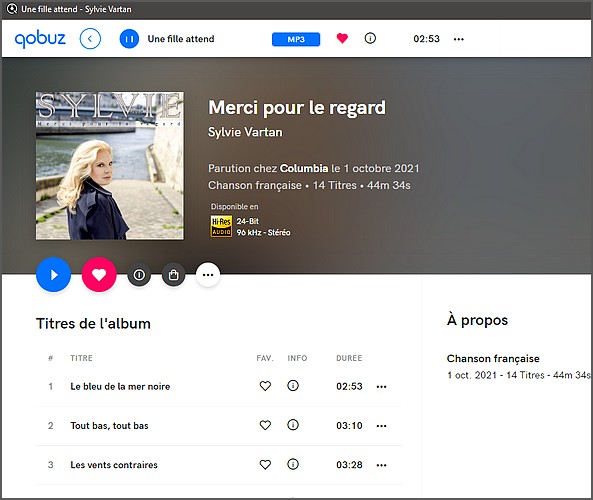Screen dimensions: 593x500
Task: Click duration 03:28 of Les vents contraires
Action: click(349, 464)
